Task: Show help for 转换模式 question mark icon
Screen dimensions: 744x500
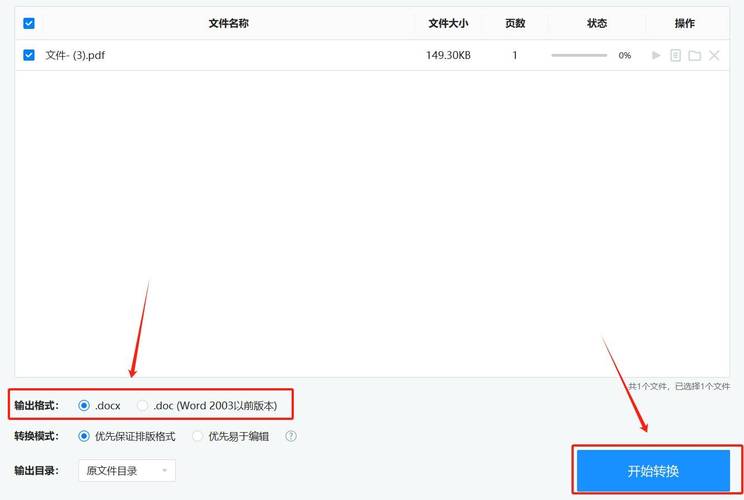Action: point(291,436)
